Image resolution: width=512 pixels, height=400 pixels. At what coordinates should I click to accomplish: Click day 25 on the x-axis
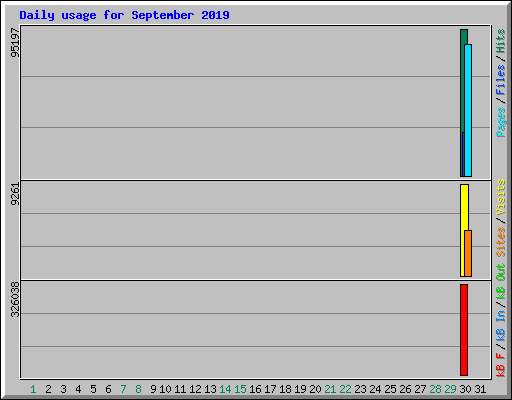click(x=390, y=389)
